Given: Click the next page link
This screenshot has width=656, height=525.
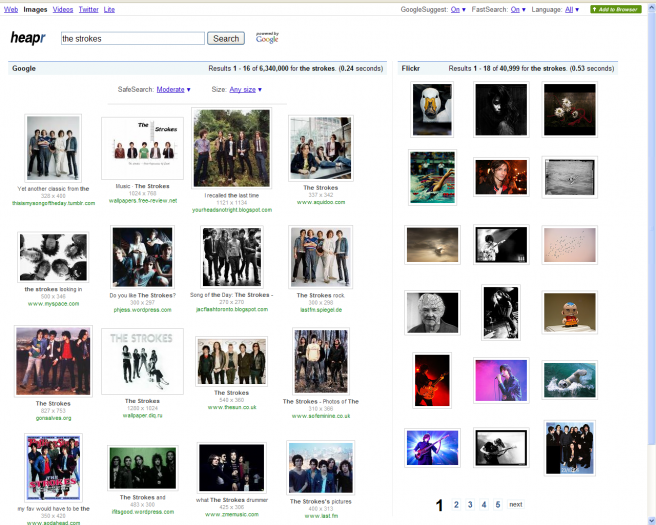Looking at the screenshot, I should click(515, 505).
